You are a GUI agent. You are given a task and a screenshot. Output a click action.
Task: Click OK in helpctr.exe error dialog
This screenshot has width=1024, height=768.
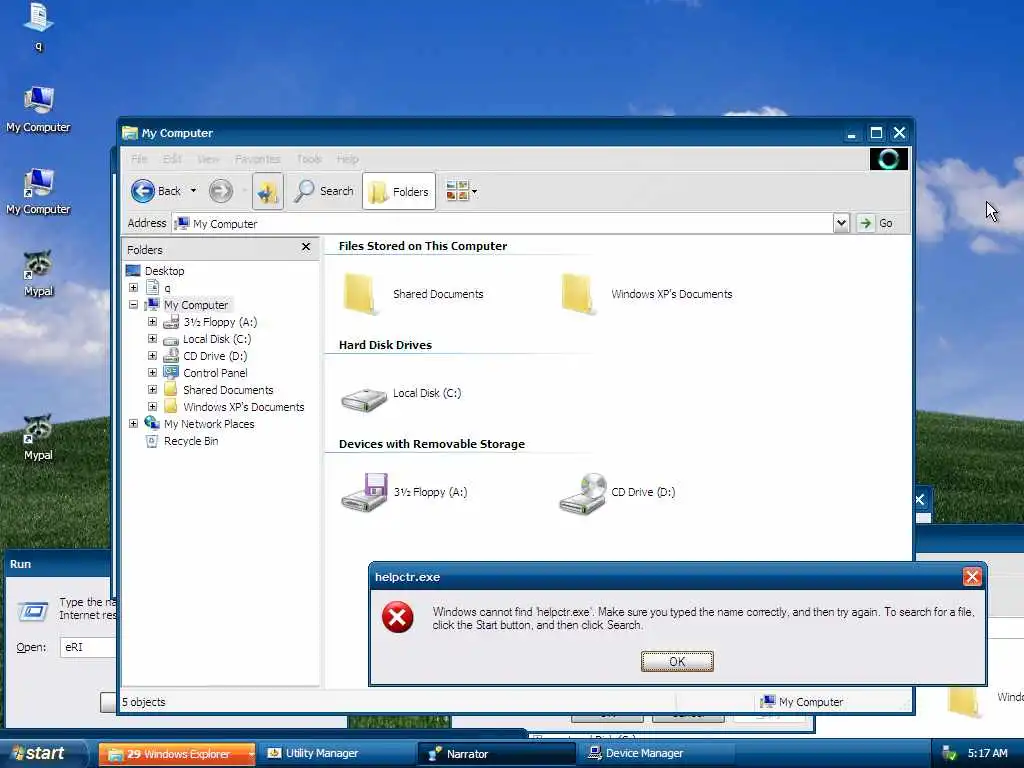click(x=677, y=662)
